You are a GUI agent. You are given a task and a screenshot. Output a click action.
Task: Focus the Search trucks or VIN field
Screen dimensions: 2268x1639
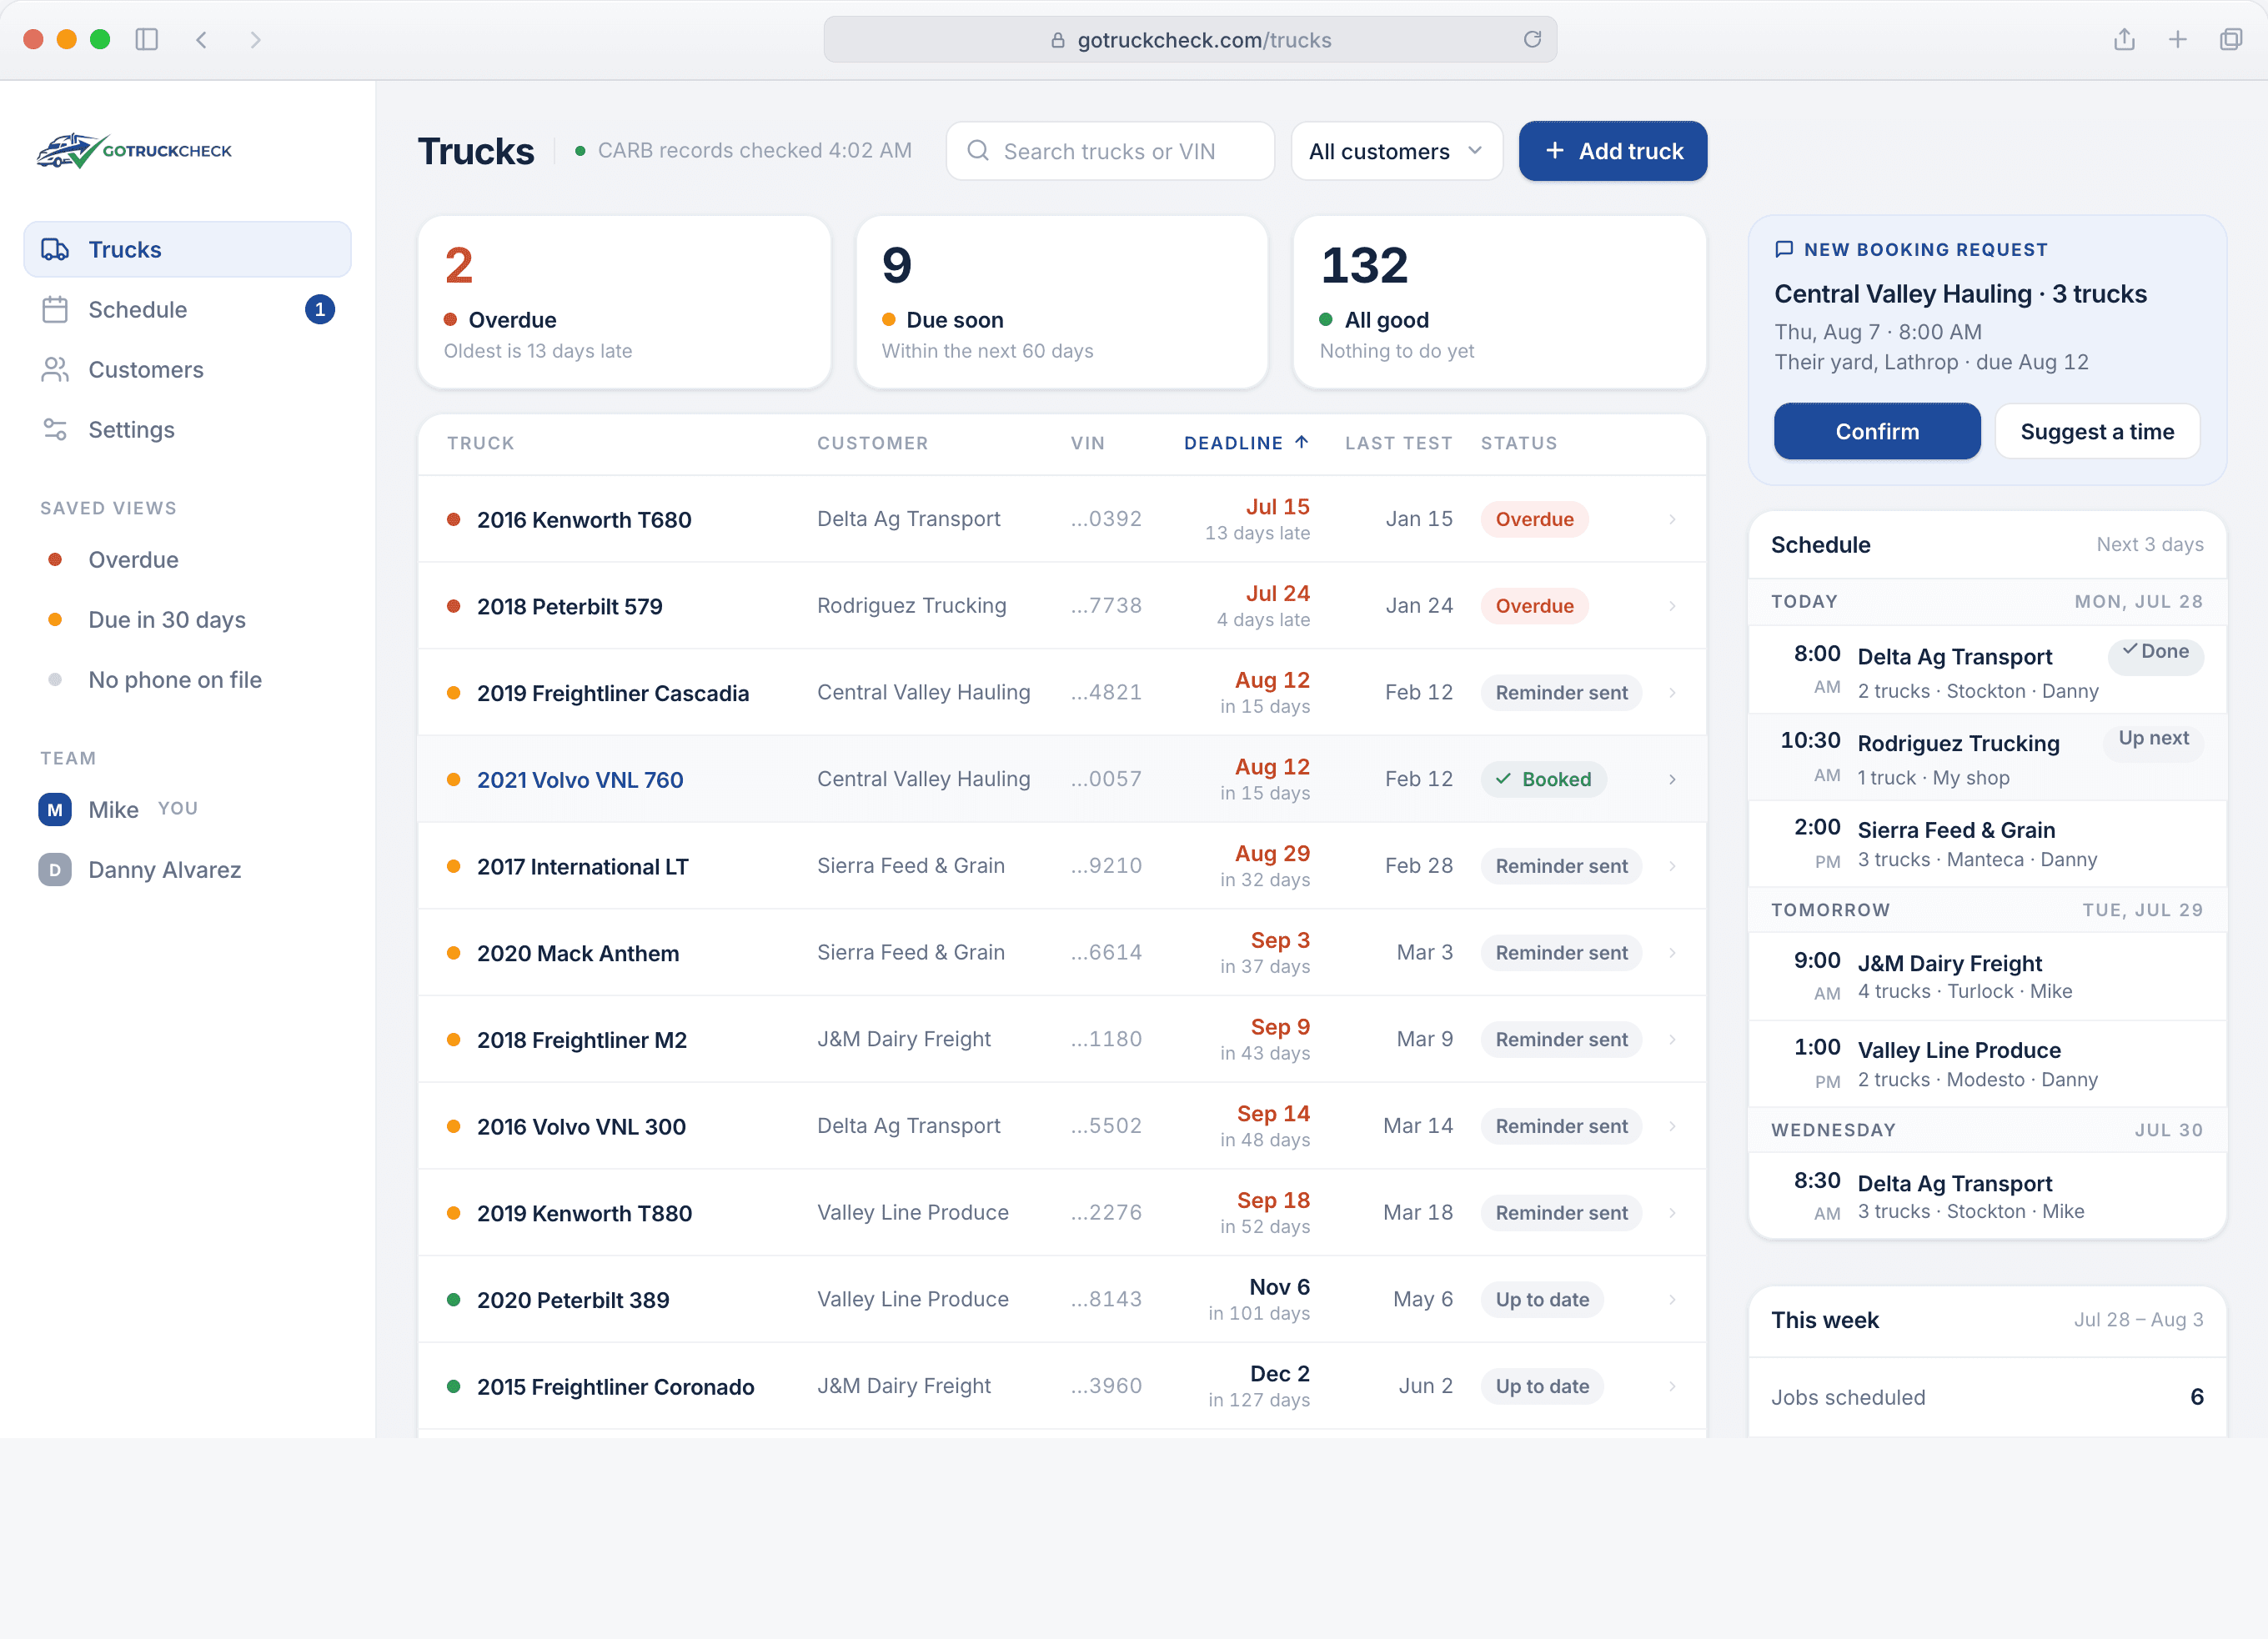1110,151
